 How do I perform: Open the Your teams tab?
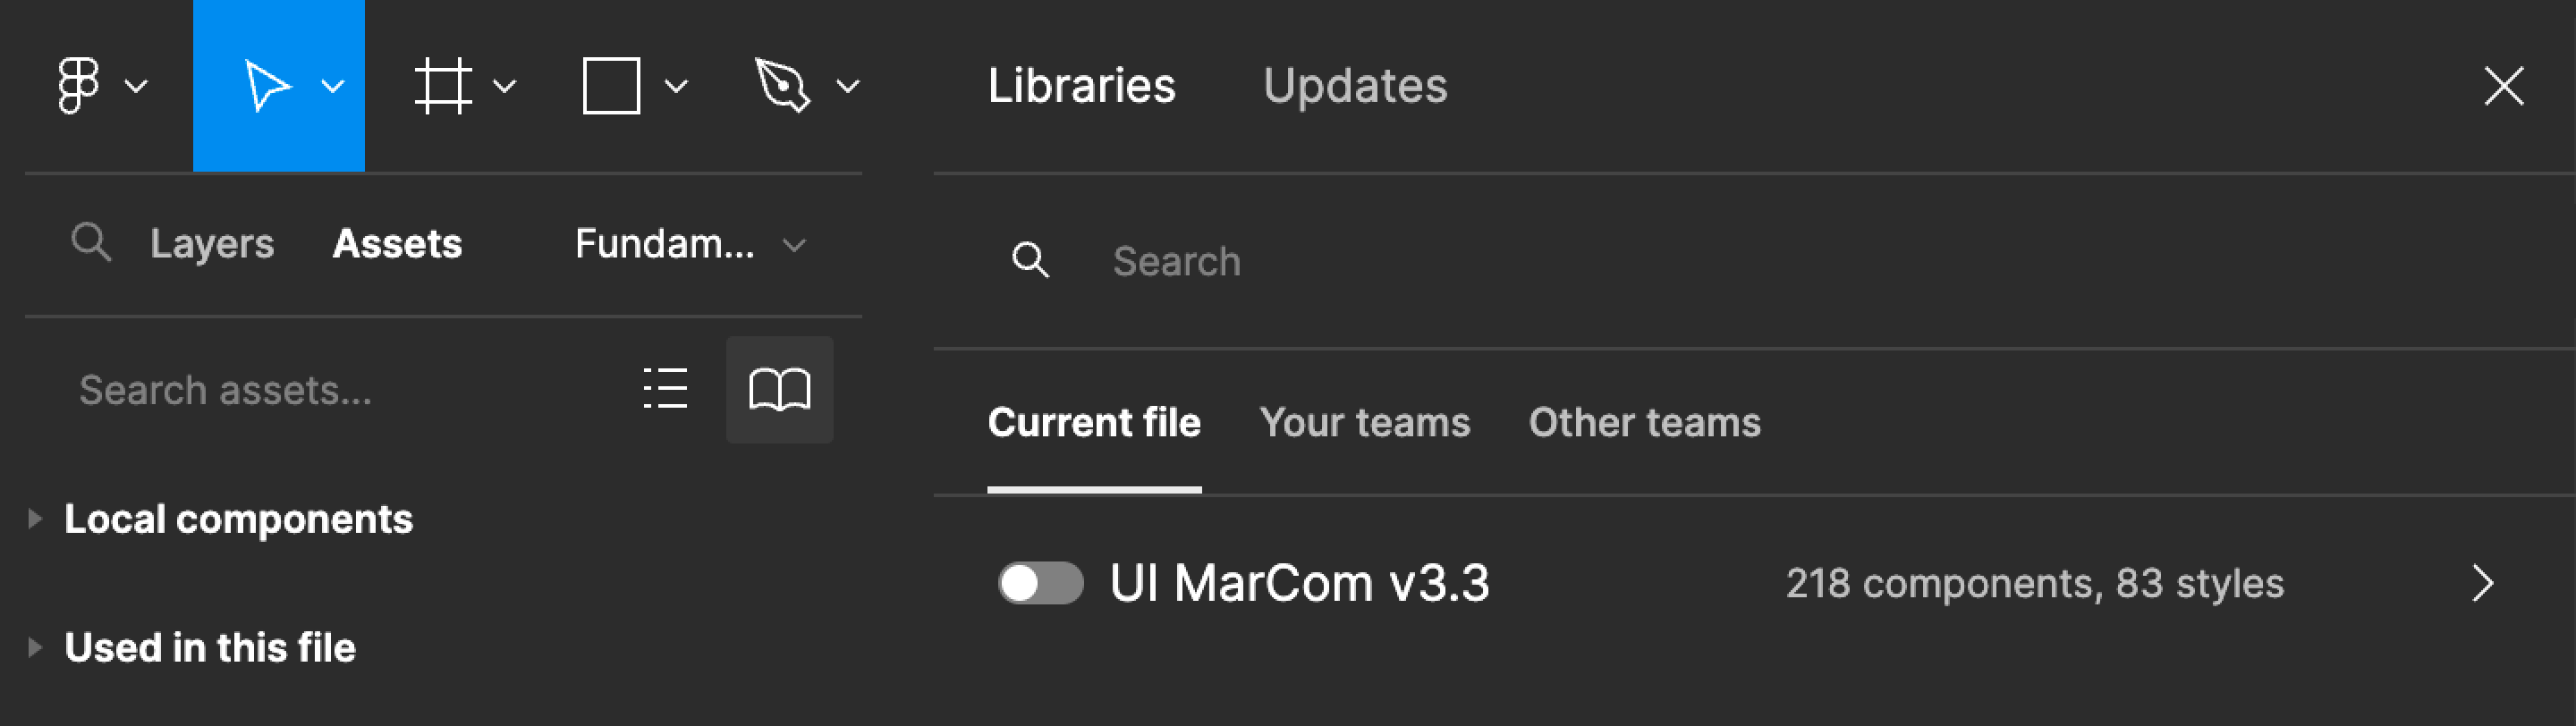click(x=1364, y=423)
